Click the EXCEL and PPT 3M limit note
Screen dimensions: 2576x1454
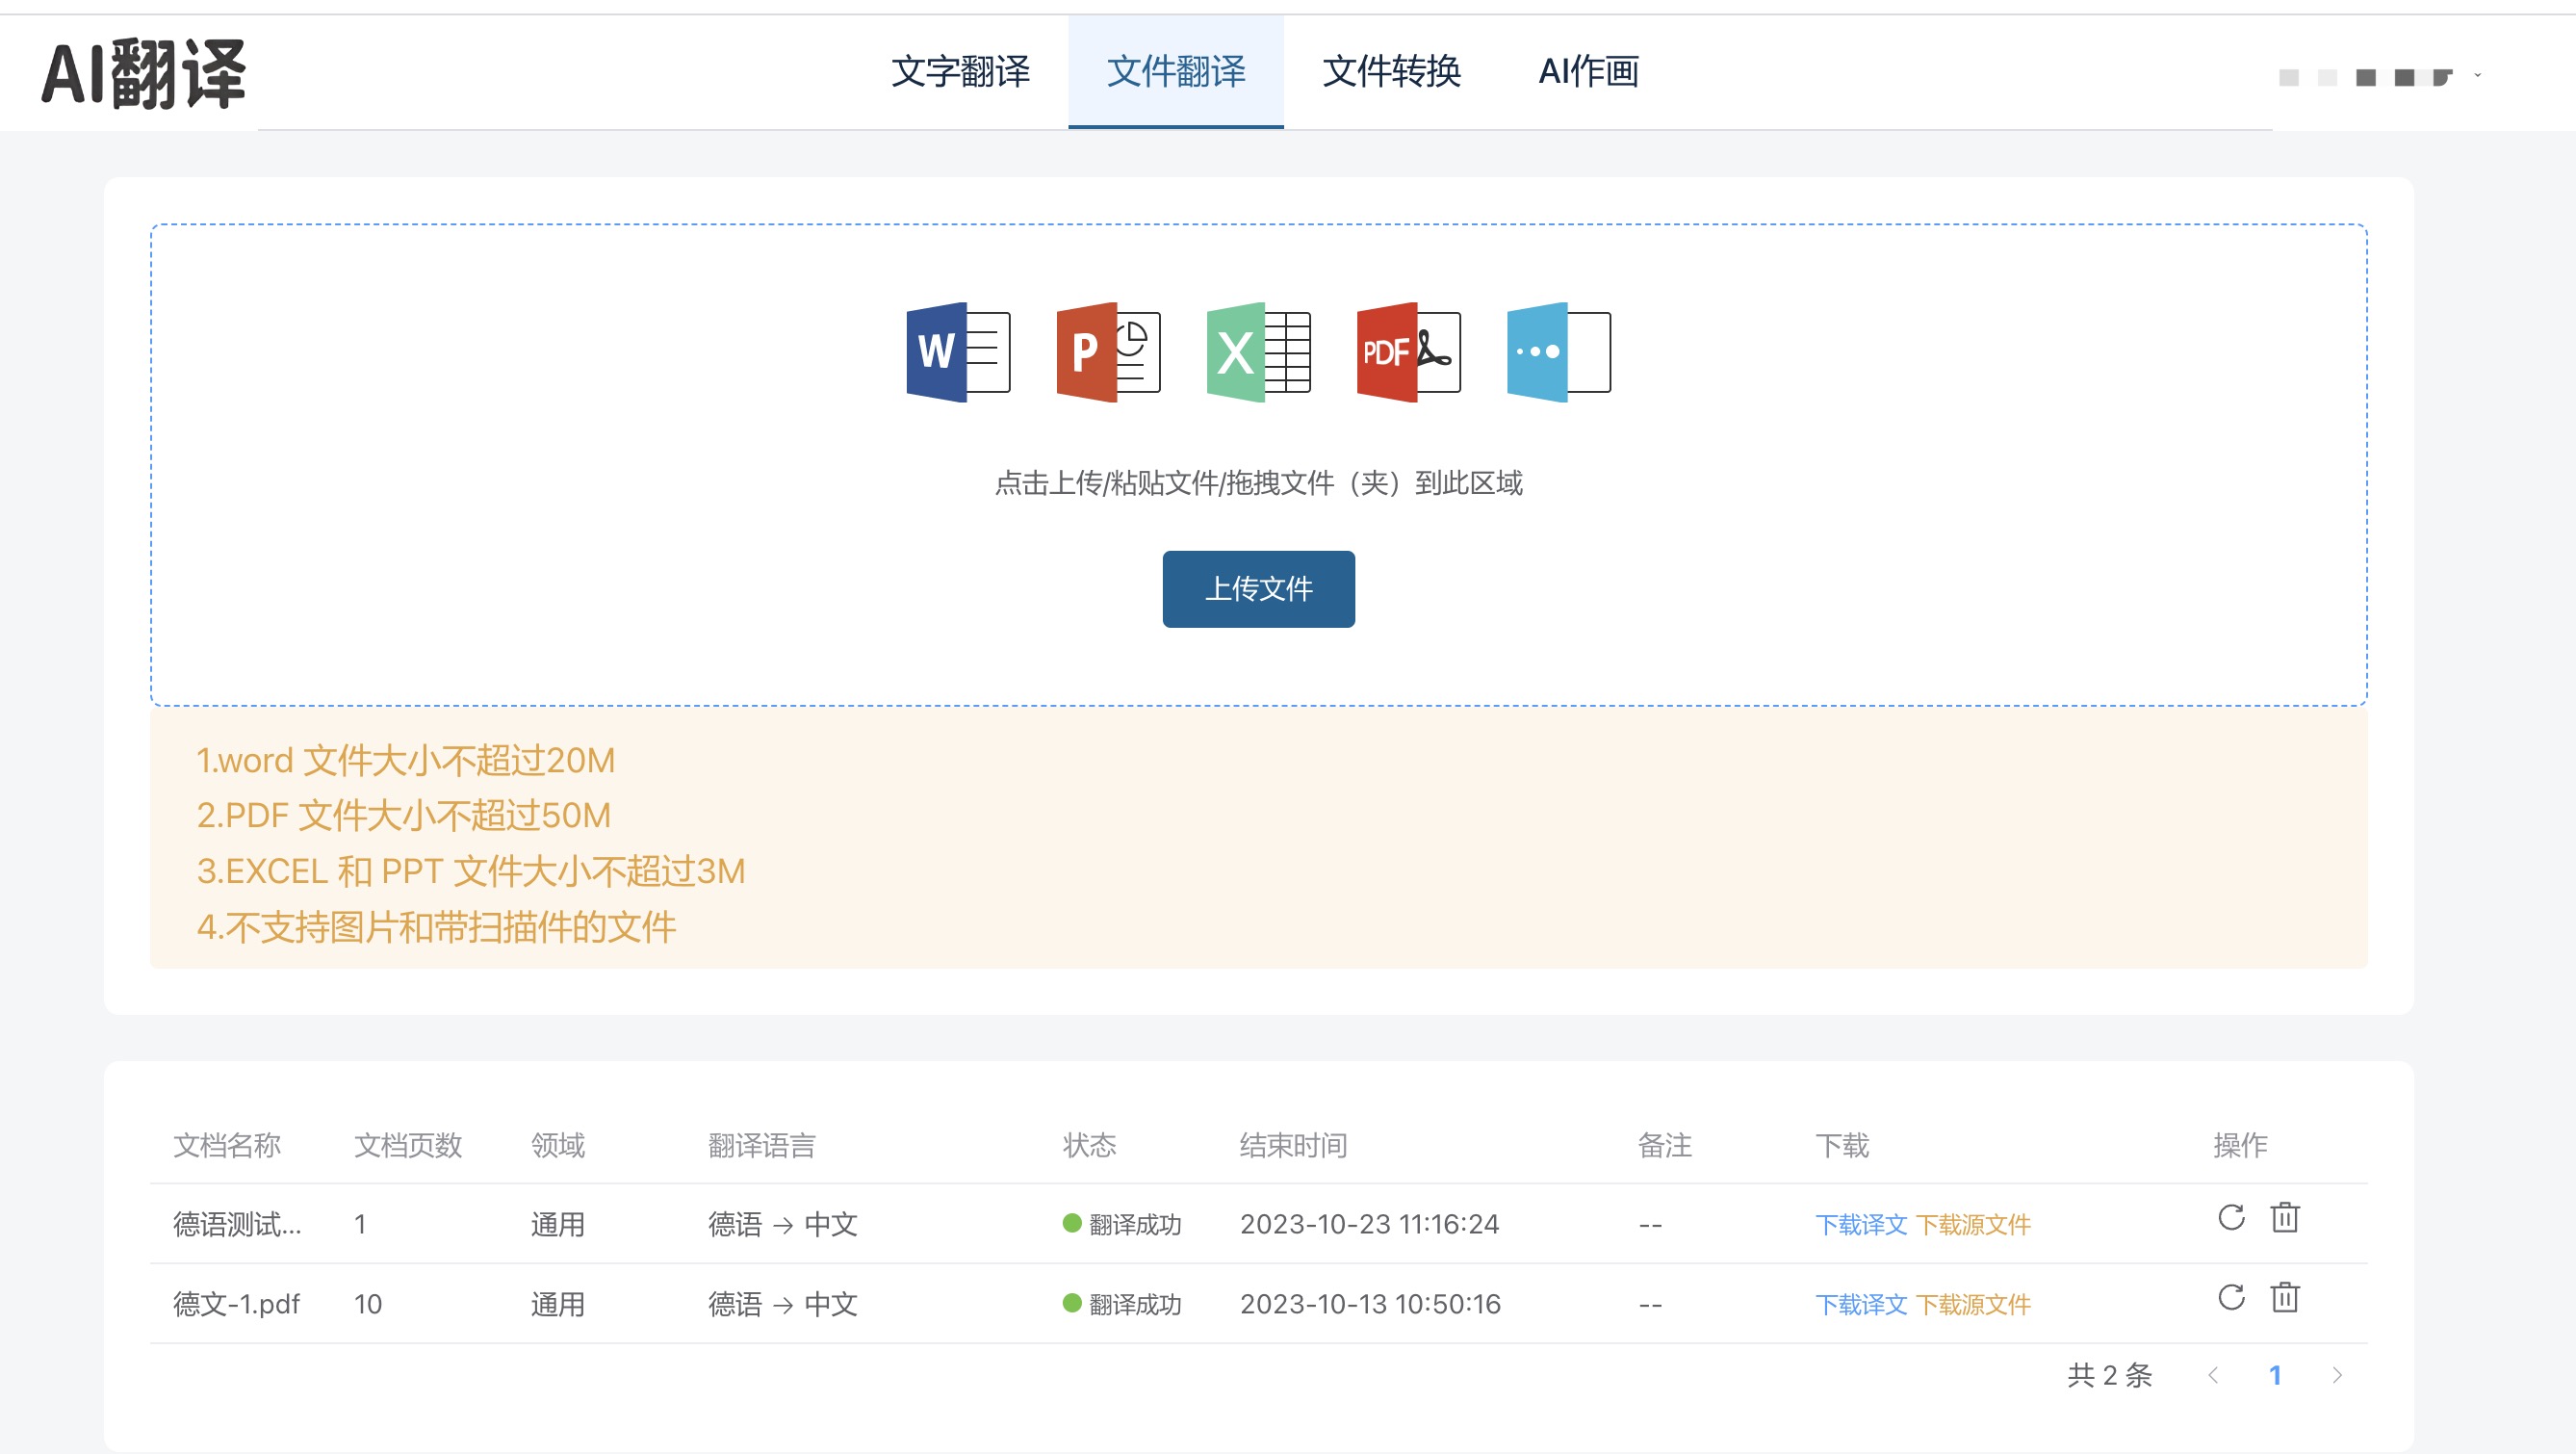coord(471,872)
